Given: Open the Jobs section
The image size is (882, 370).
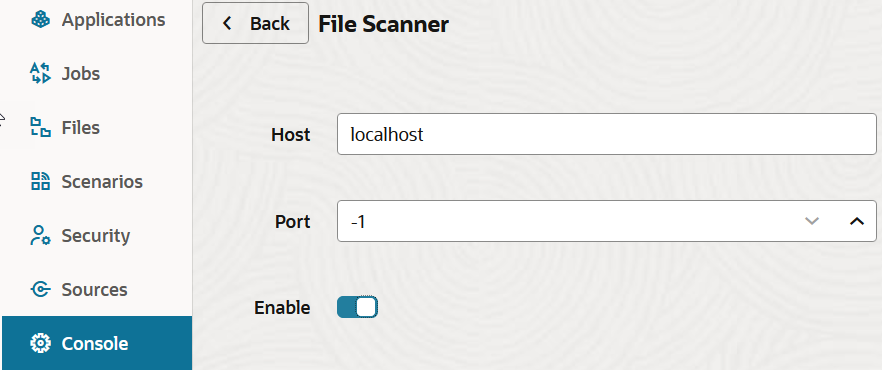Looking at the screenshot, I should [x=97, y=74].
